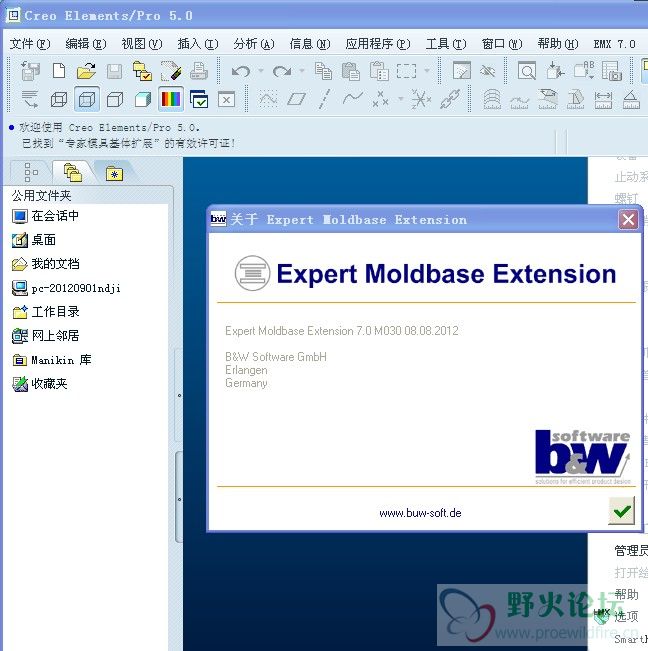Viewport: 648px width, 651px height.
Task: Select 网上邻居 entry
Action: click(45, 336)
